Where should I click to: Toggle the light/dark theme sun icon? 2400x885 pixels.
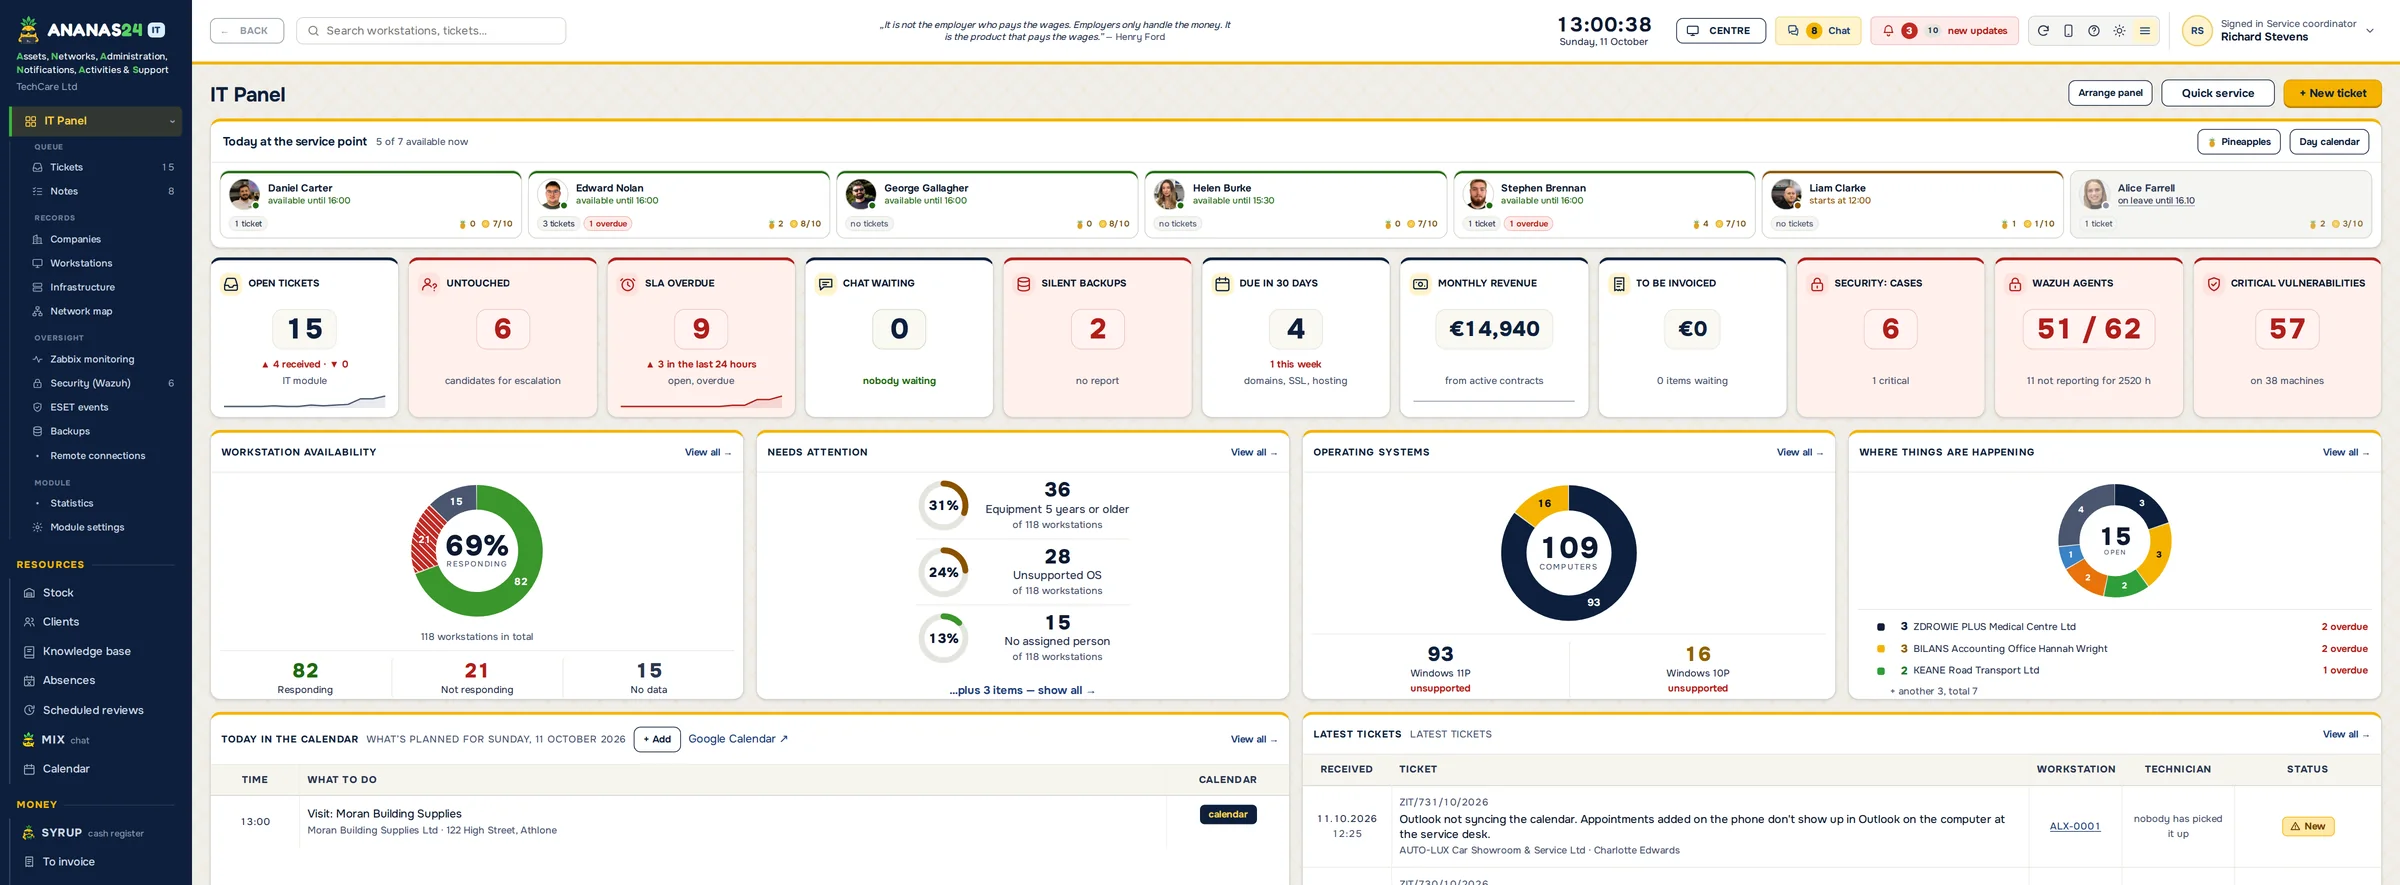pyautogui.click(x=2119, y=31)
